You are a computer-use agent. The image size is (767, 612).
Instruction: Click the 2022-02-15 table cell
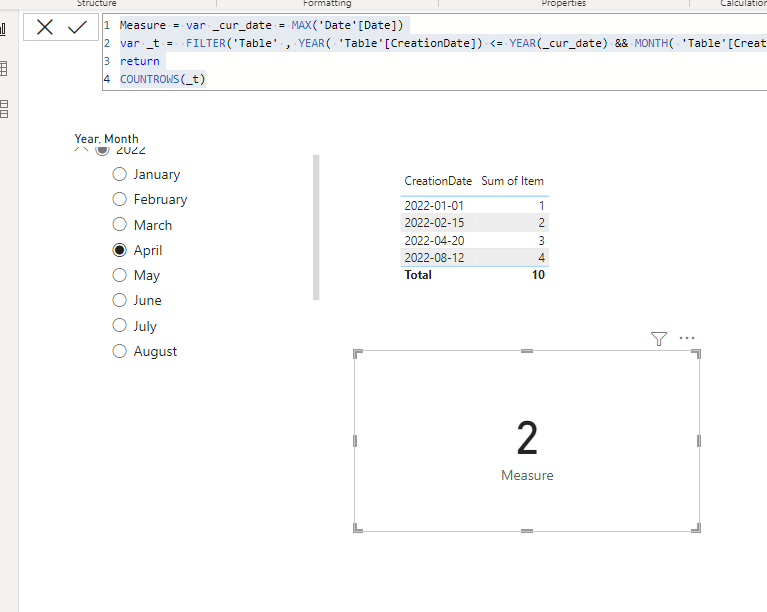434,223
